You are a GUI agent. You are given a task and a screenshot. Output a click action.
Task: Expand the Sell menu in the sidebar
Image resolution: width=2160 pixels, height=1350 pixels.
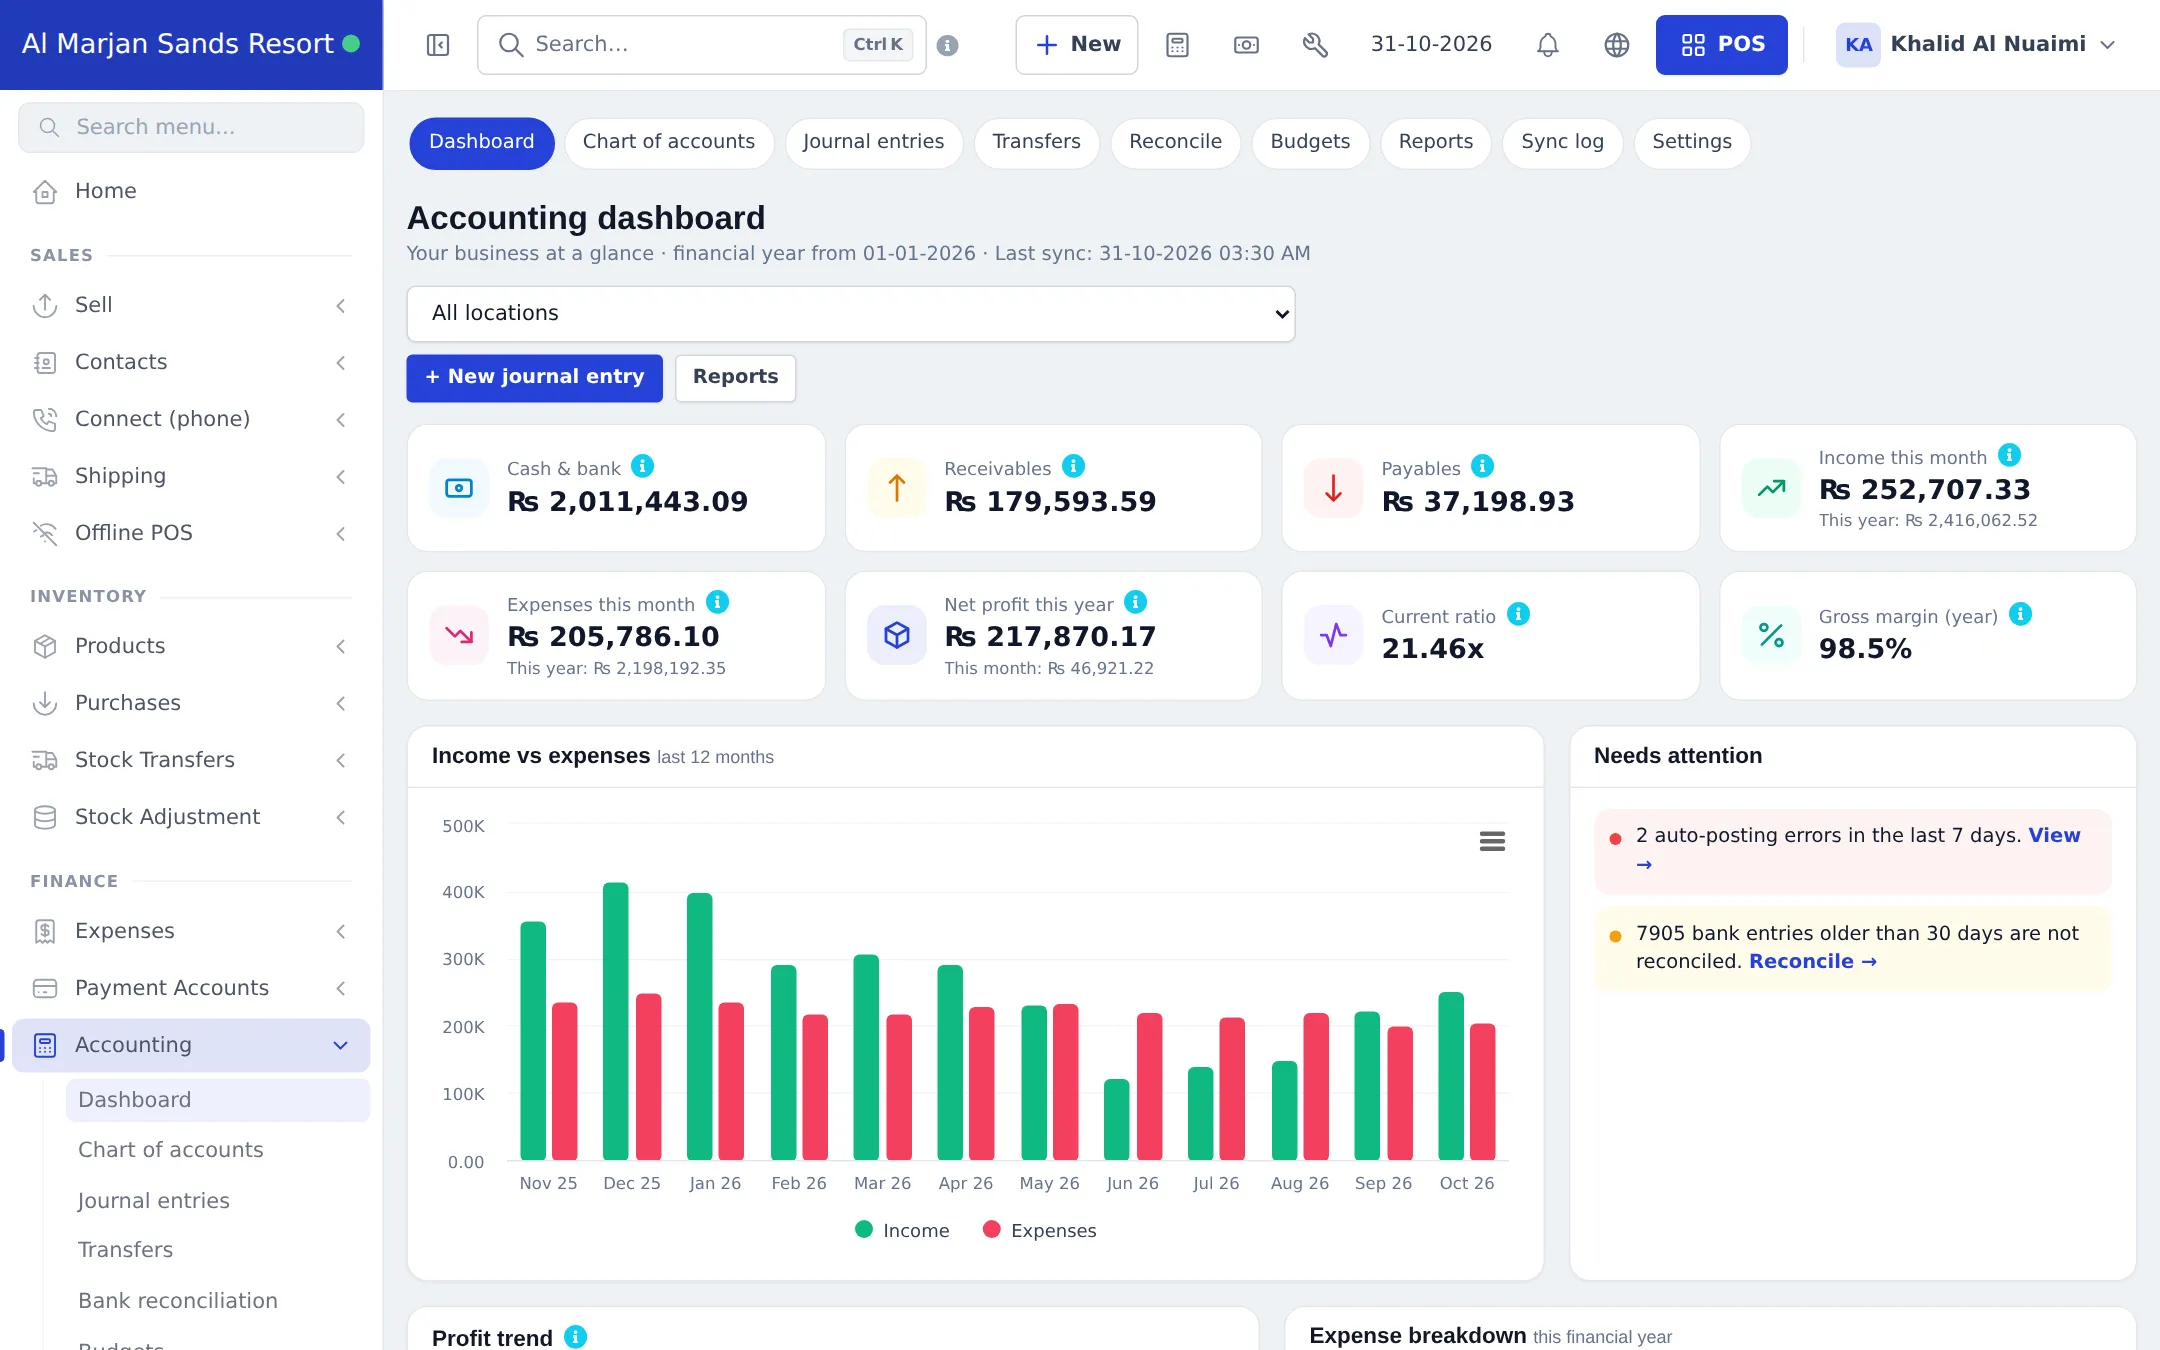click(x=191, y=305)
